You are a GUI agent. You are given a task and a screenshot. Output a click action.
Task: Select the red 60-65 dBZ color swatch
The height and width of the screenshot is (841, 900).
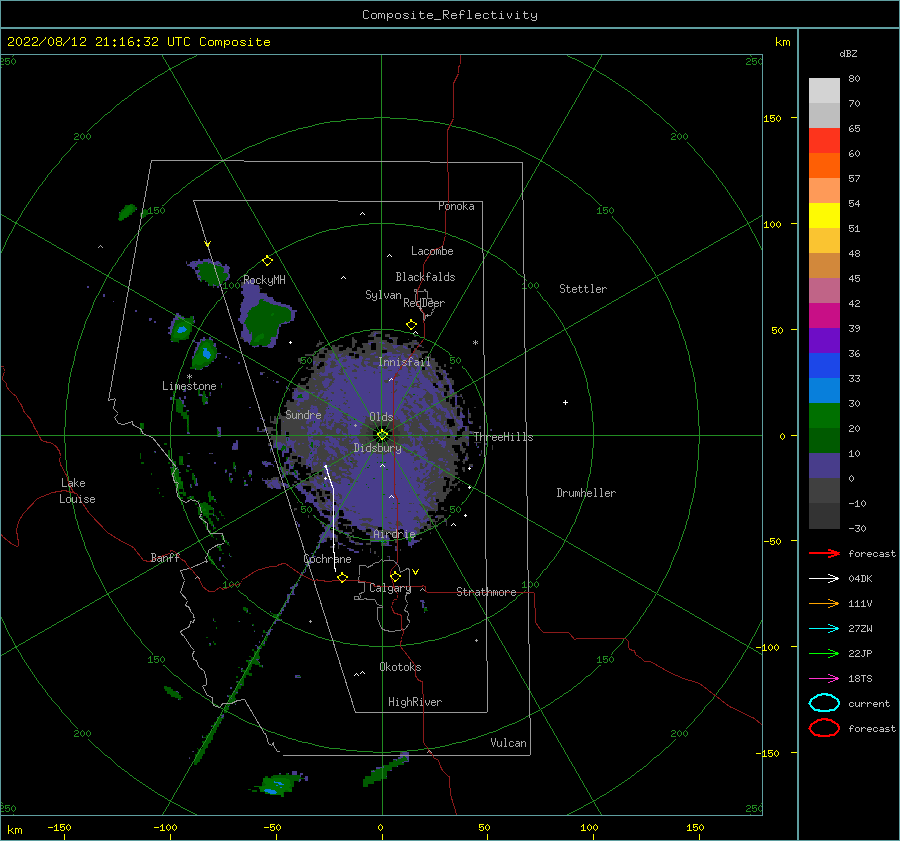(824, 140)
